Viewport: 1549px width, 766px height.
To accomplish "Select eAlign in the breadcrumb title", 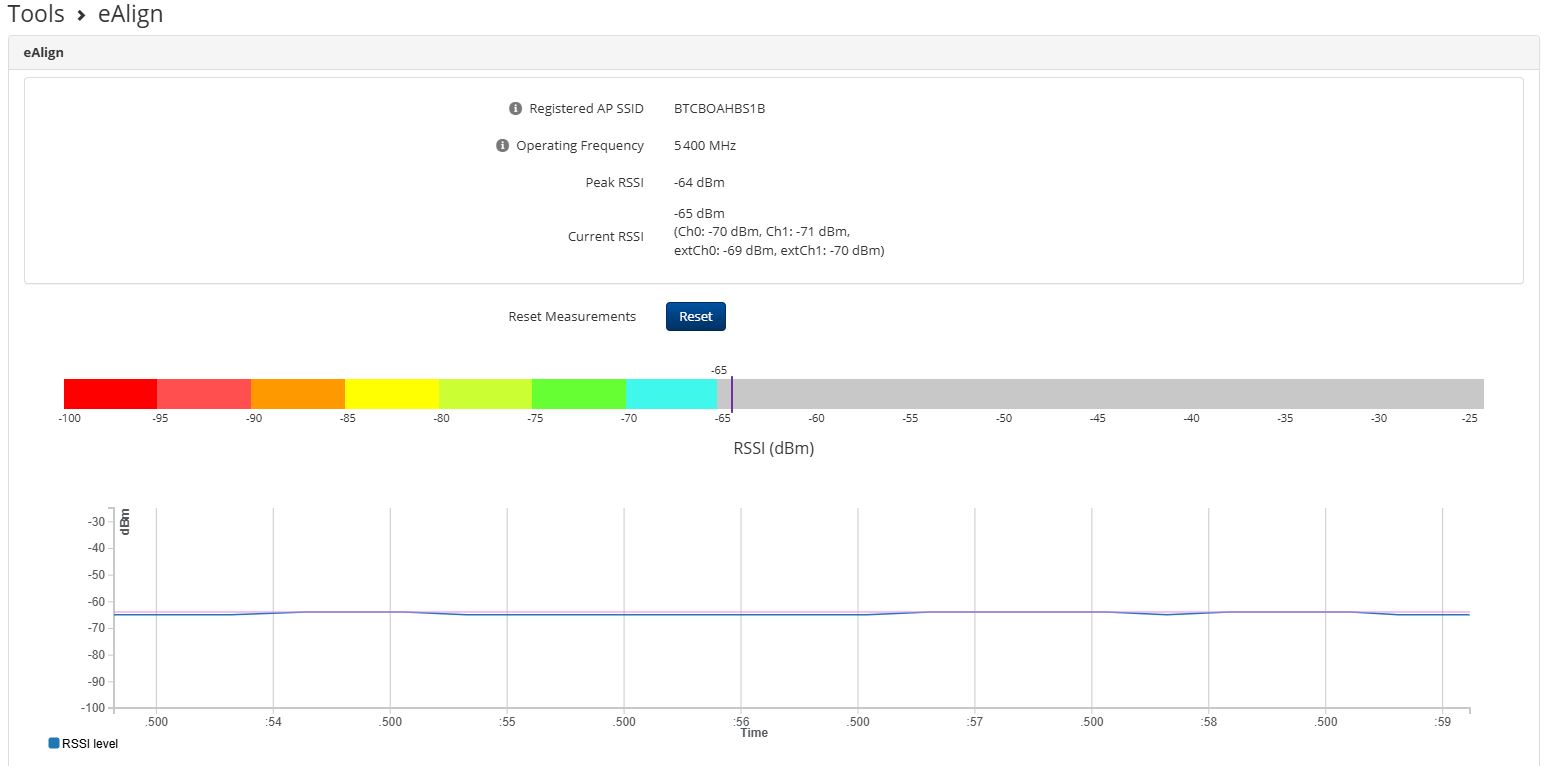I will pyautogui.click(x=130, y=14).
